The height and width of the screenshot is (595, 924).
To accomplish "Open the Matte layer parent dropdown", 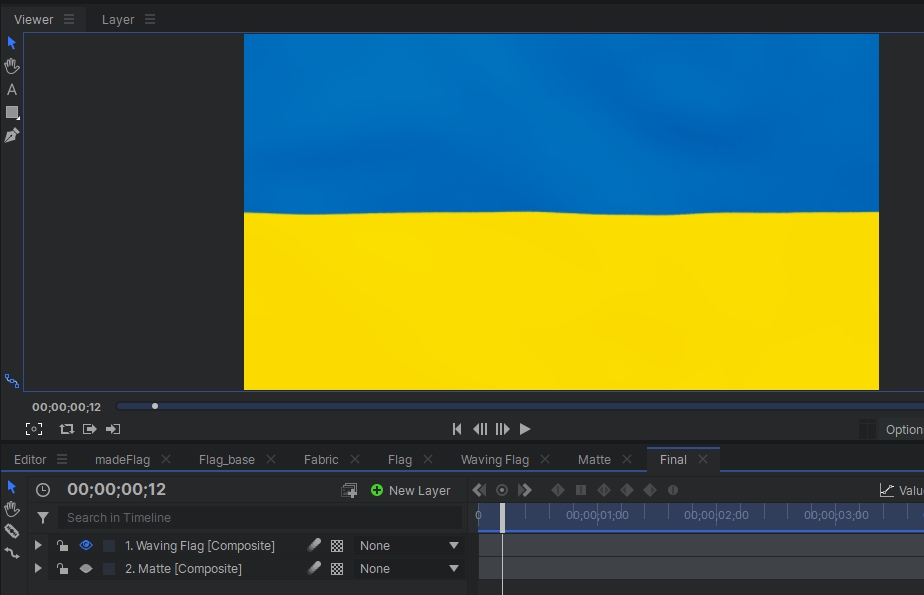I will point(409,569).
